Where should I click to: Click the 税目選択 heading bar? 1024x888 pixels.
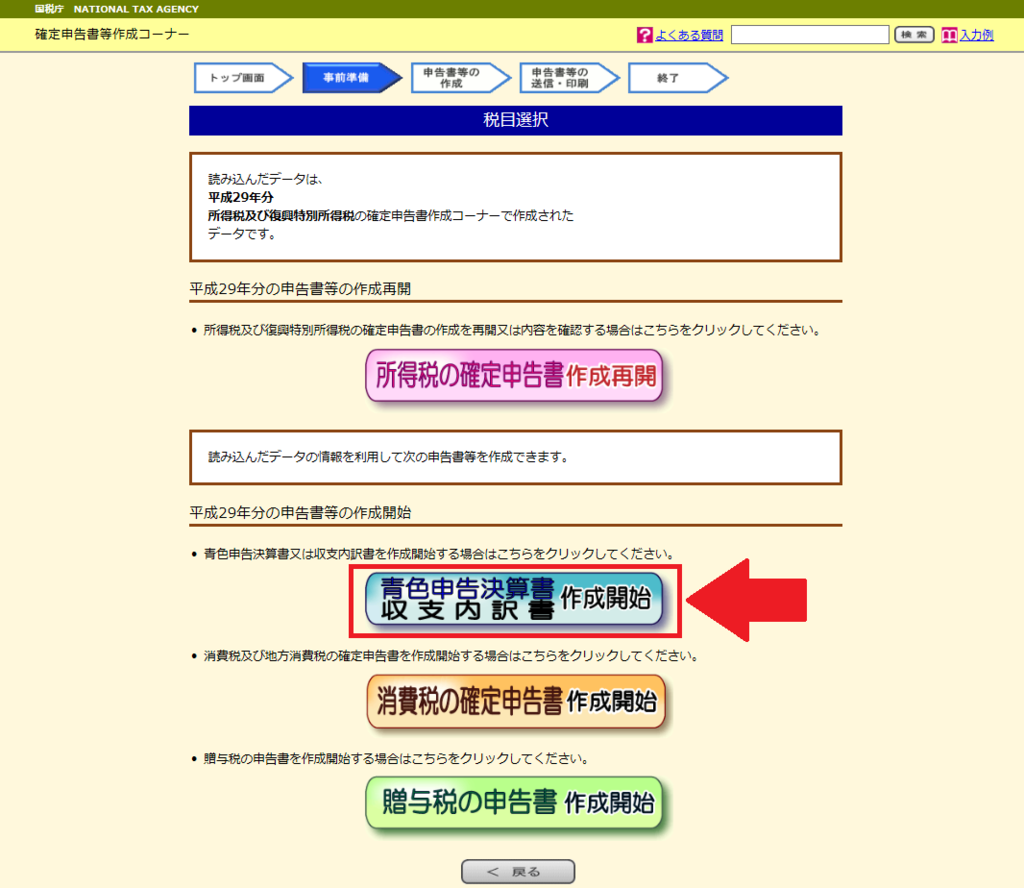515,121
